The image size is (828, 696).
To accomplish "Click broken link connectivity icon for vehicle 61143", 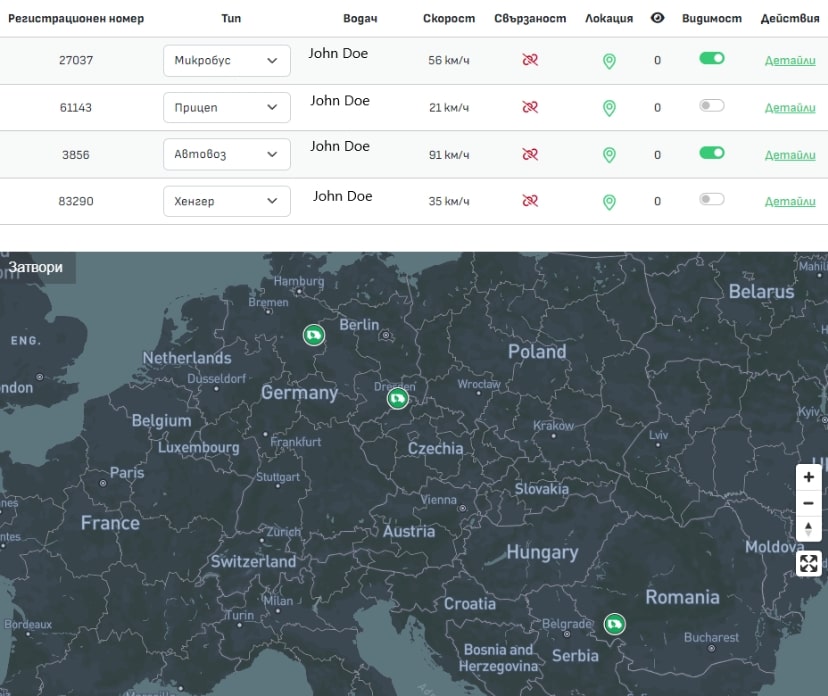I will coord(530,108).
